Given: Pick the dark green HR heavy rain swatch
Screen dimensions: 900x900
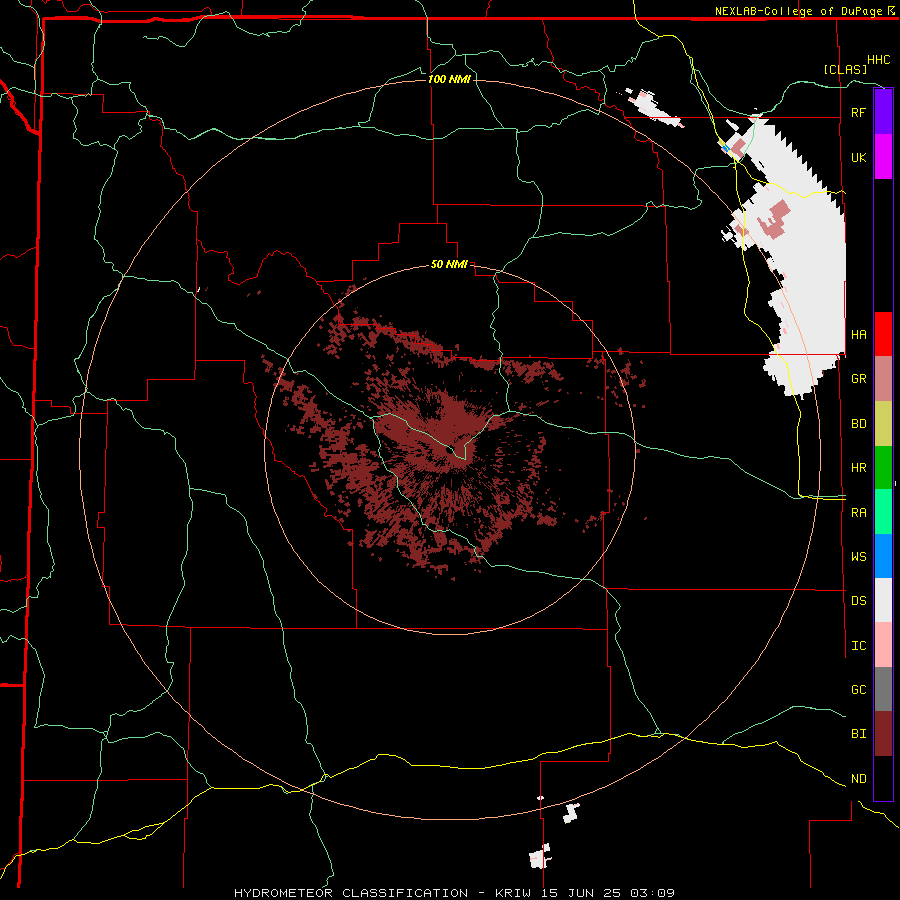Looking at the screenshot, I should [883, 467].
